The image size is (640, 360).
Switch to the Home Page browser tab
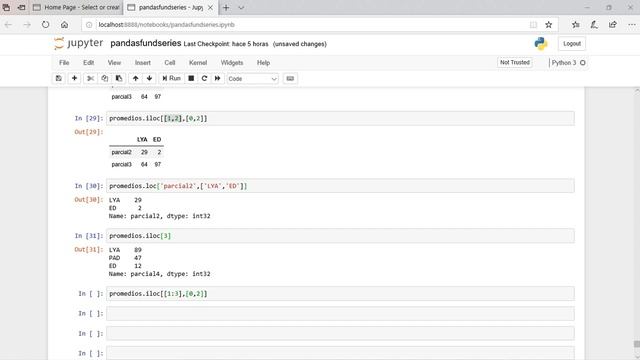tap(76, 7)
